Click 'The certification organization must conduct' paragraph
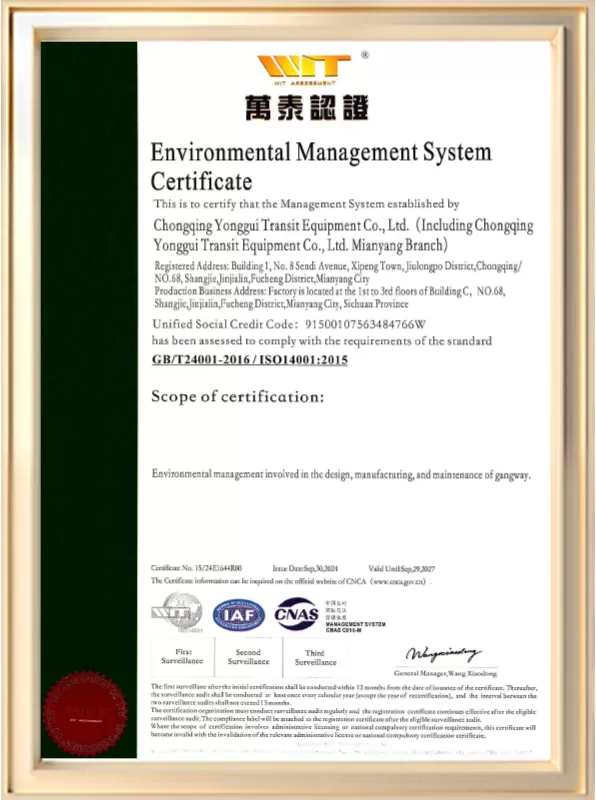The height and width of the screenshot is (800, 596). point(343,715)
